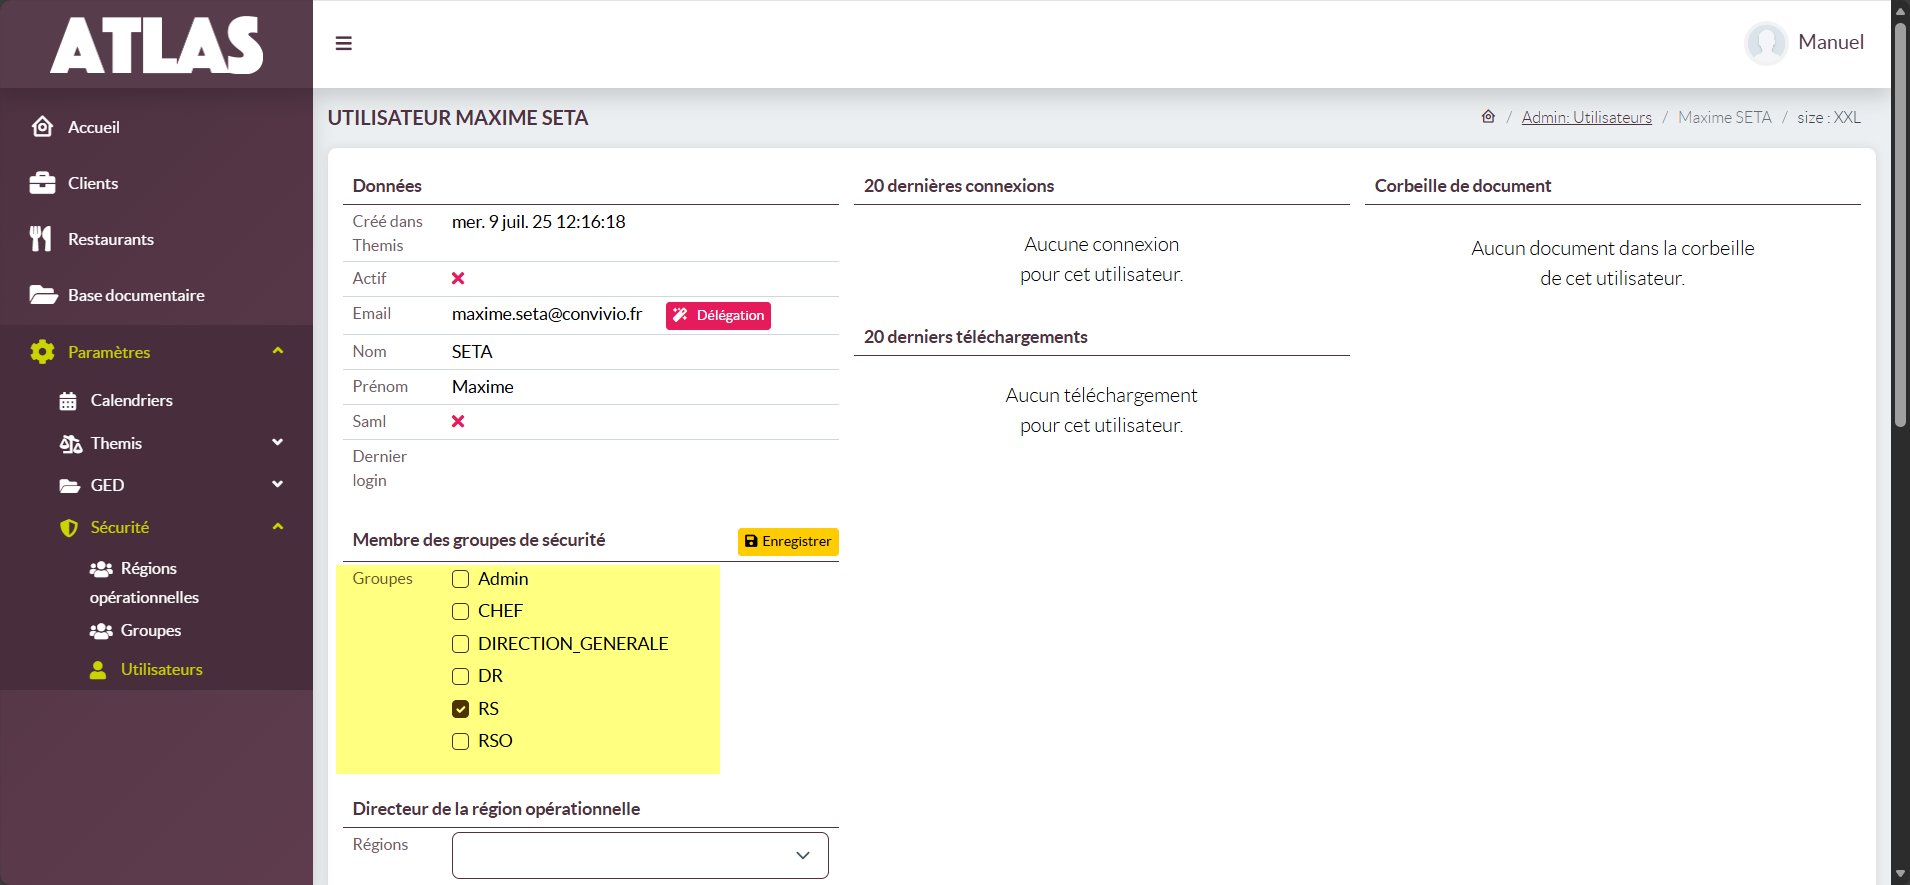Click the Base documentaire folder icon

(x=43, y=295)
